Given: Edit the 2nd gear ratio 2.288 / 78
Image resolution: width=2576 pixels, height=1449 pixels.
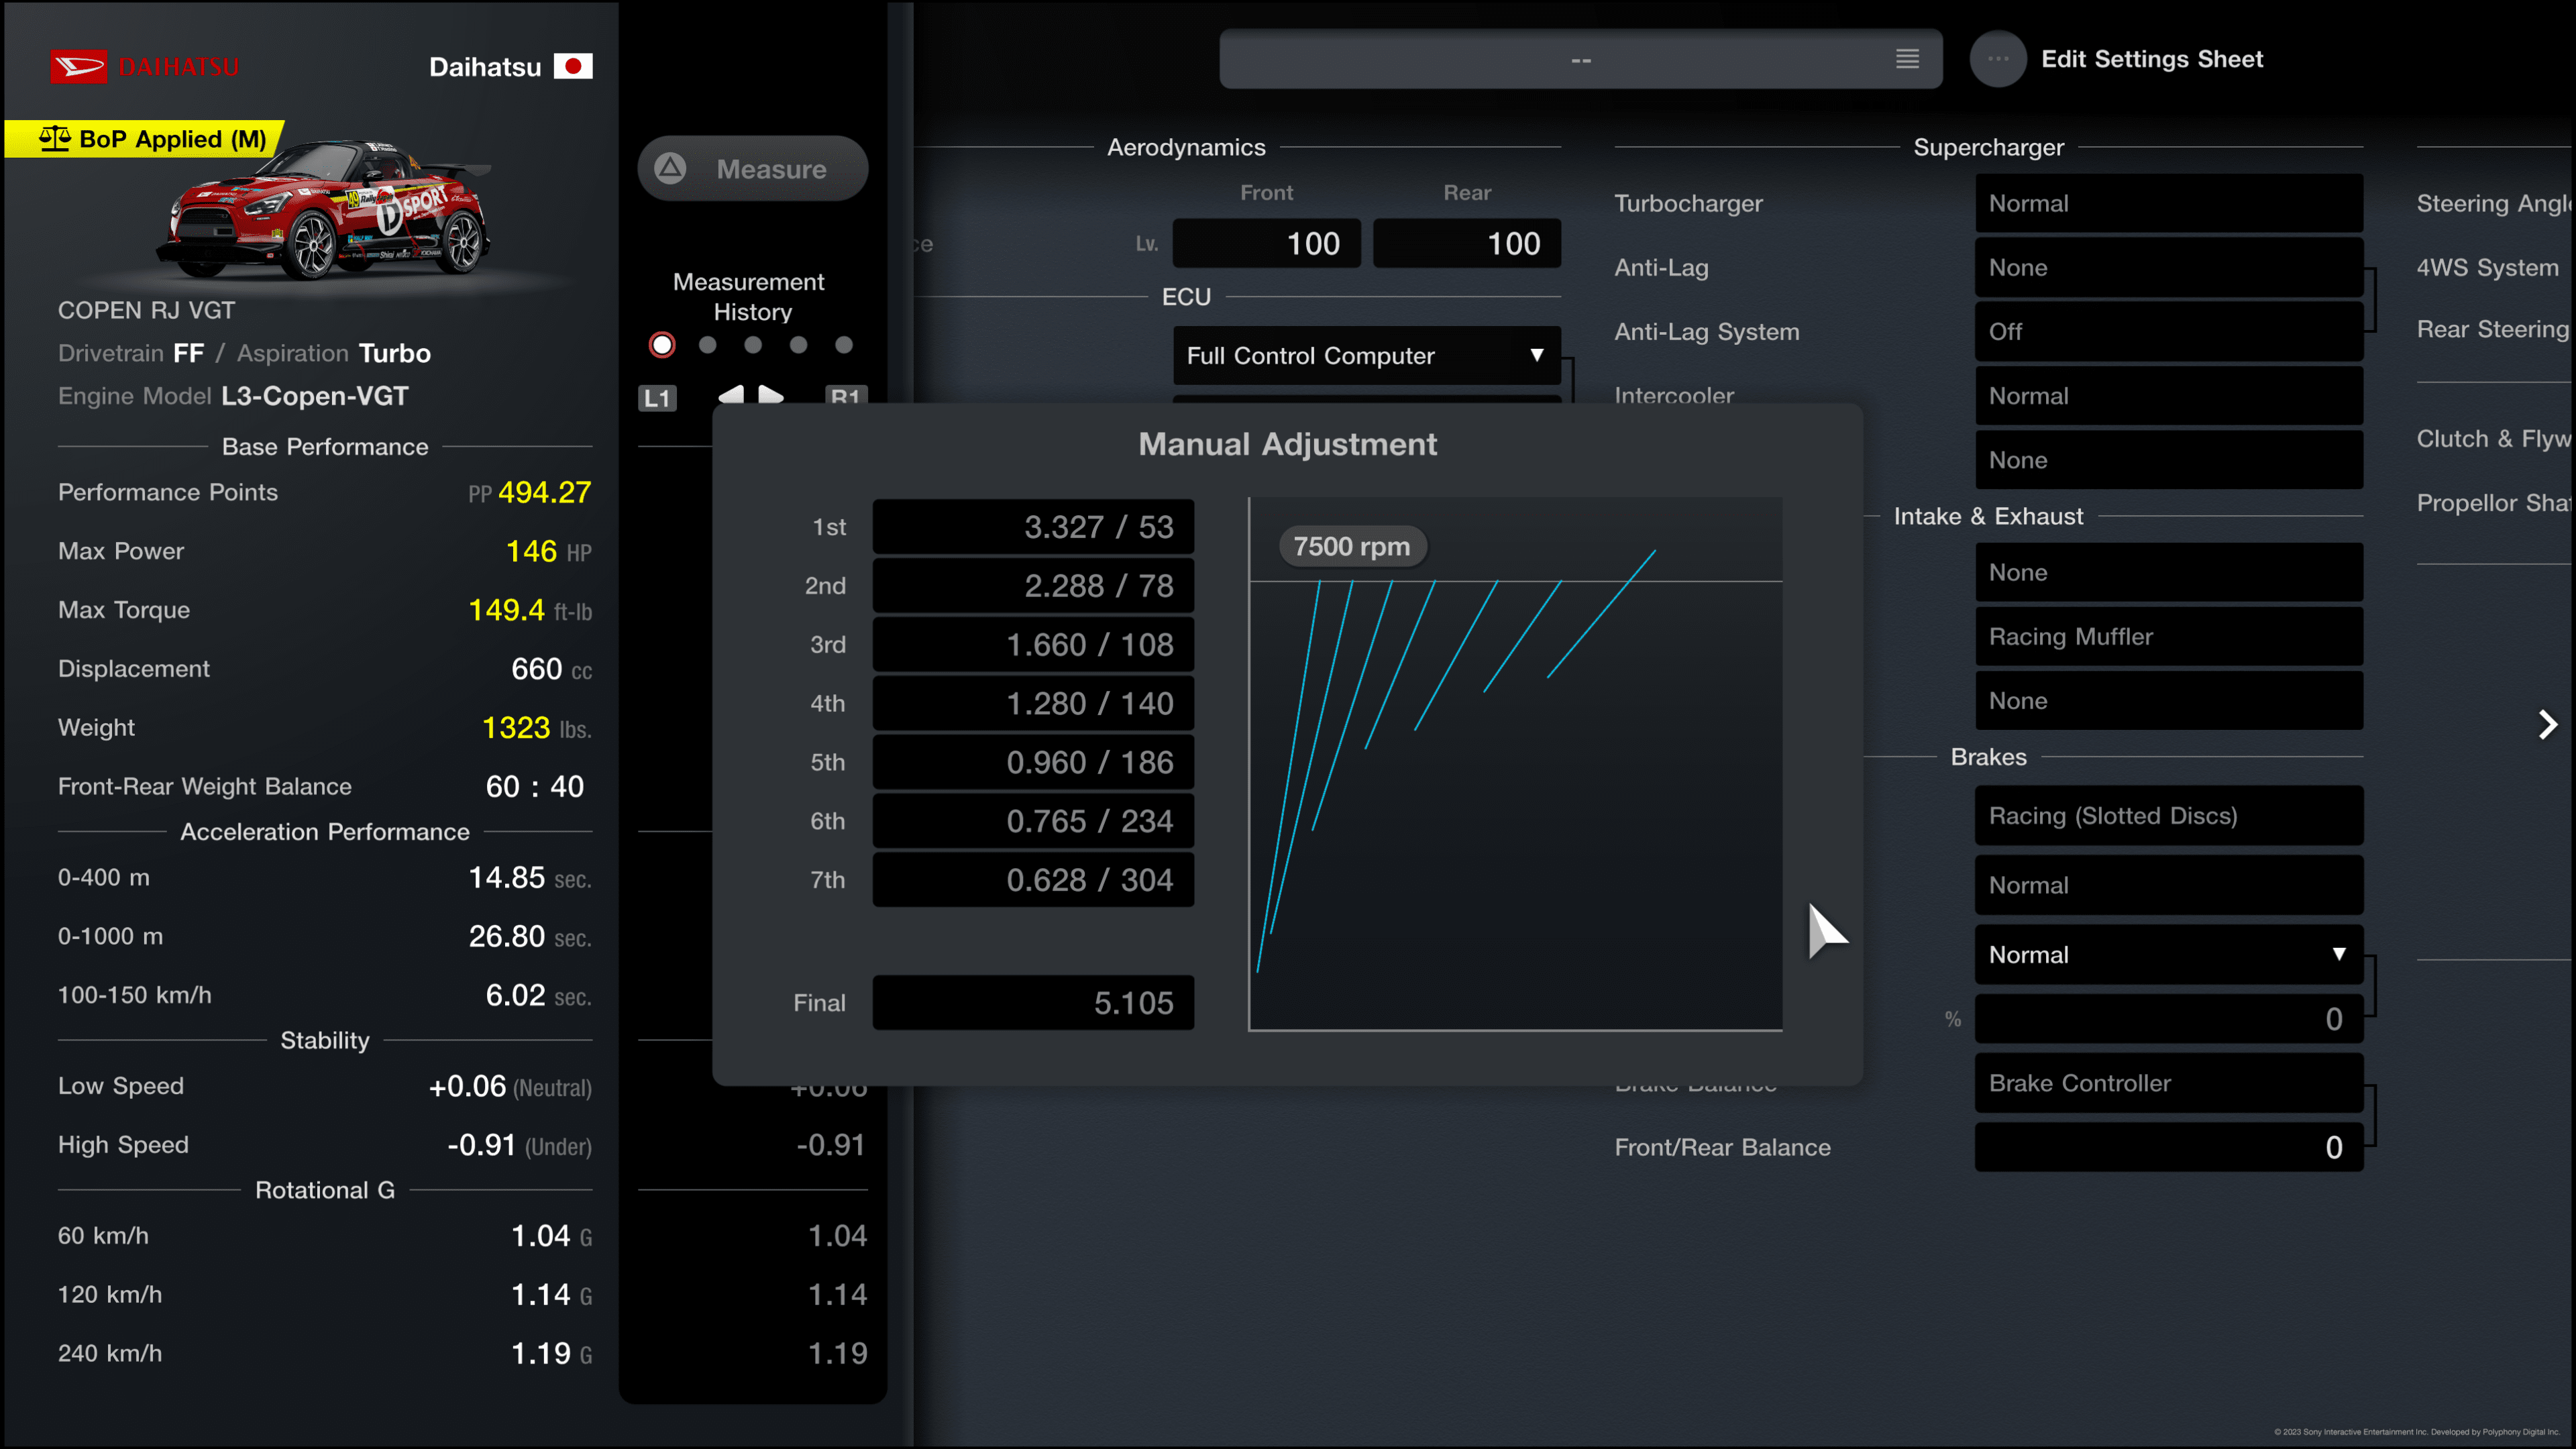Looking at the screenshot, I should 1033,585.
